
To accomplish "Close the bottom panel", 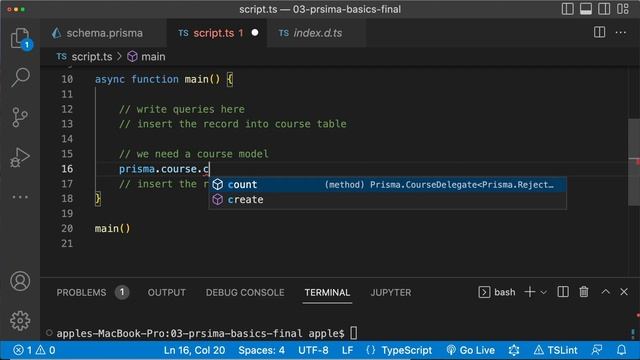I will point(624,292).
